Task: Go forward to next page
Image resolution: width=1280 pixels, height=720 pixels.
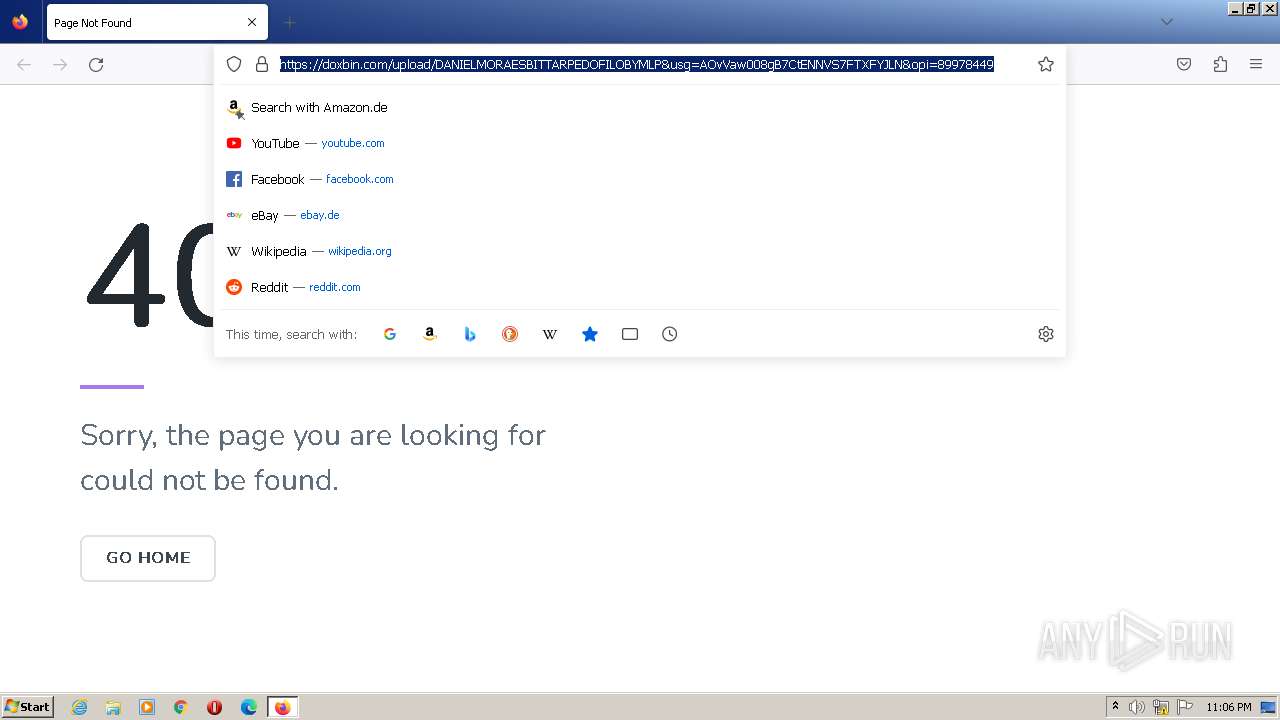Action: coord(60,65)
